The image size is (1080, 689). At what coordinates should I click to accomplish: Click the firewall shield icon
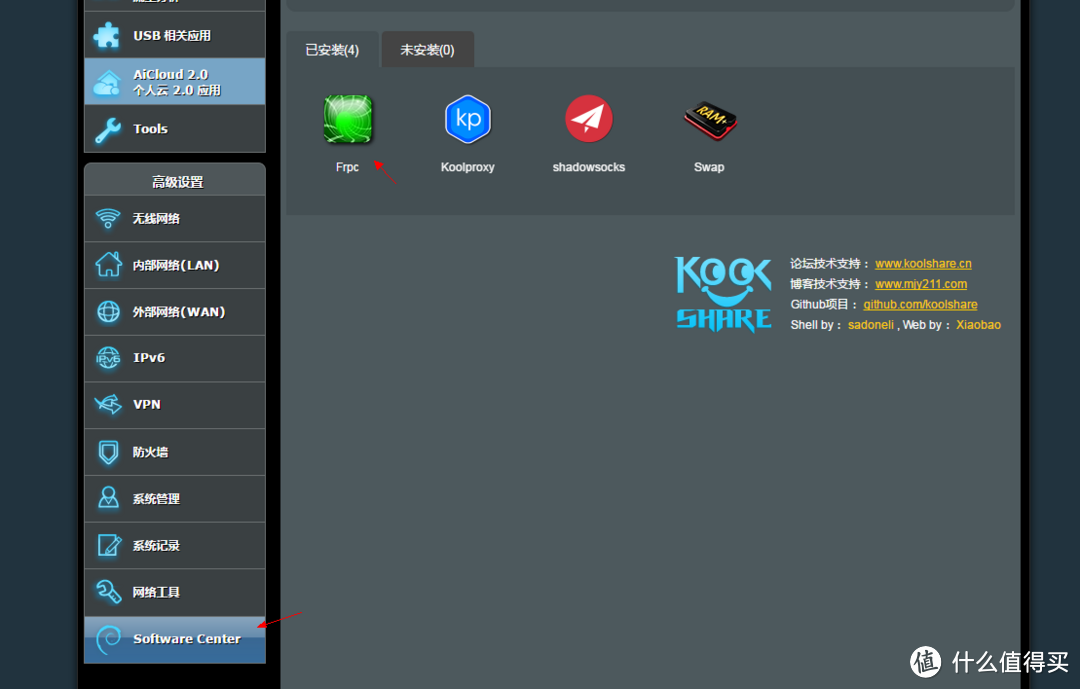tap(108, 452)
